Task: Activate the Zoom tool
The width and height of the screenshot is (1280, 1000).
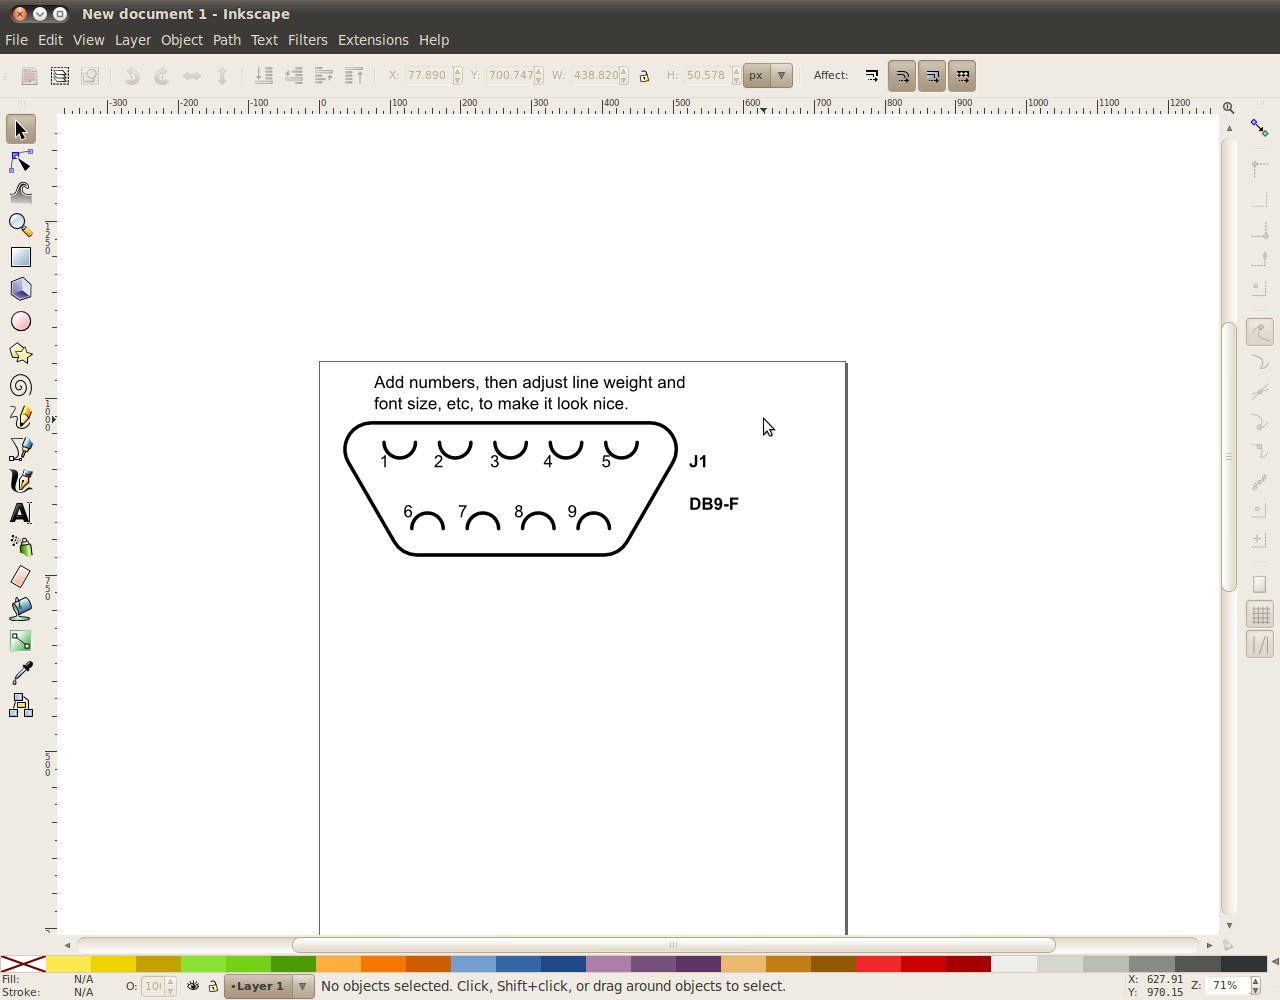Action: click(x=19, y=225)
